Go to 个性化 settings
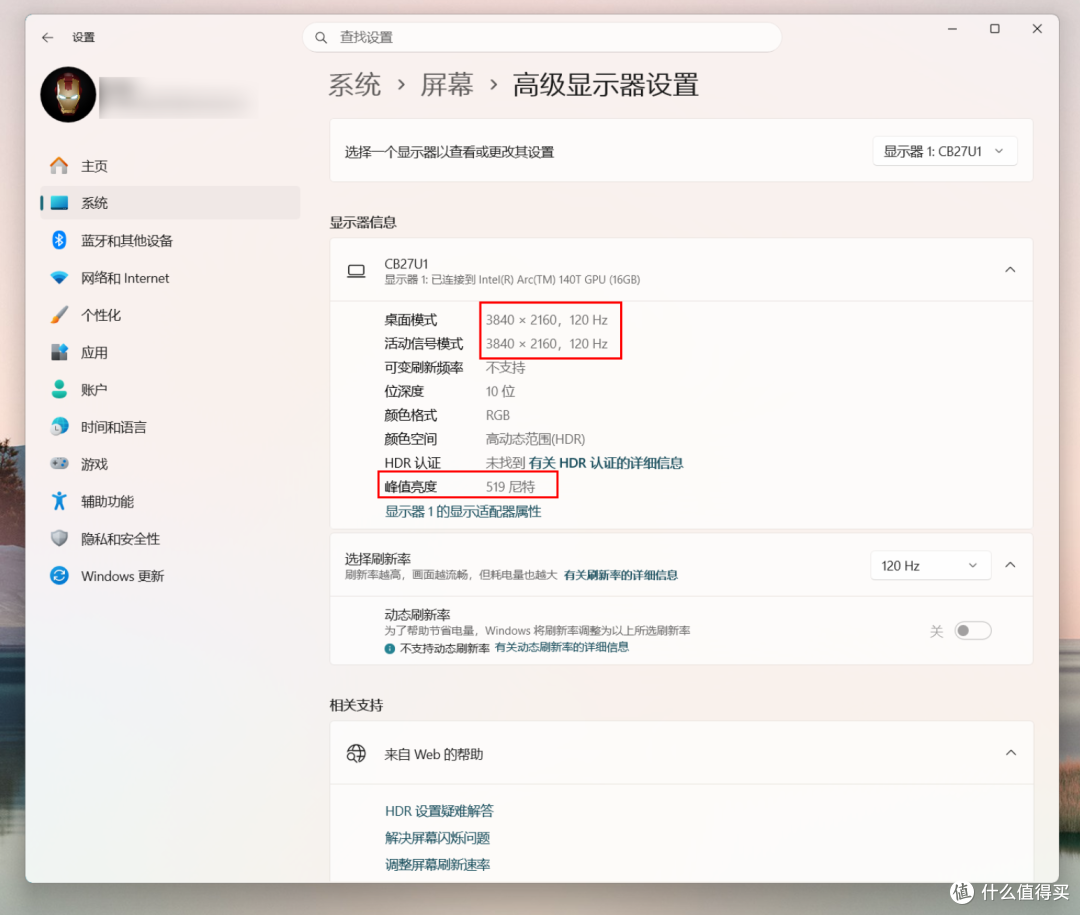This screenshot has height=915, width=1080. coord(169,315)
